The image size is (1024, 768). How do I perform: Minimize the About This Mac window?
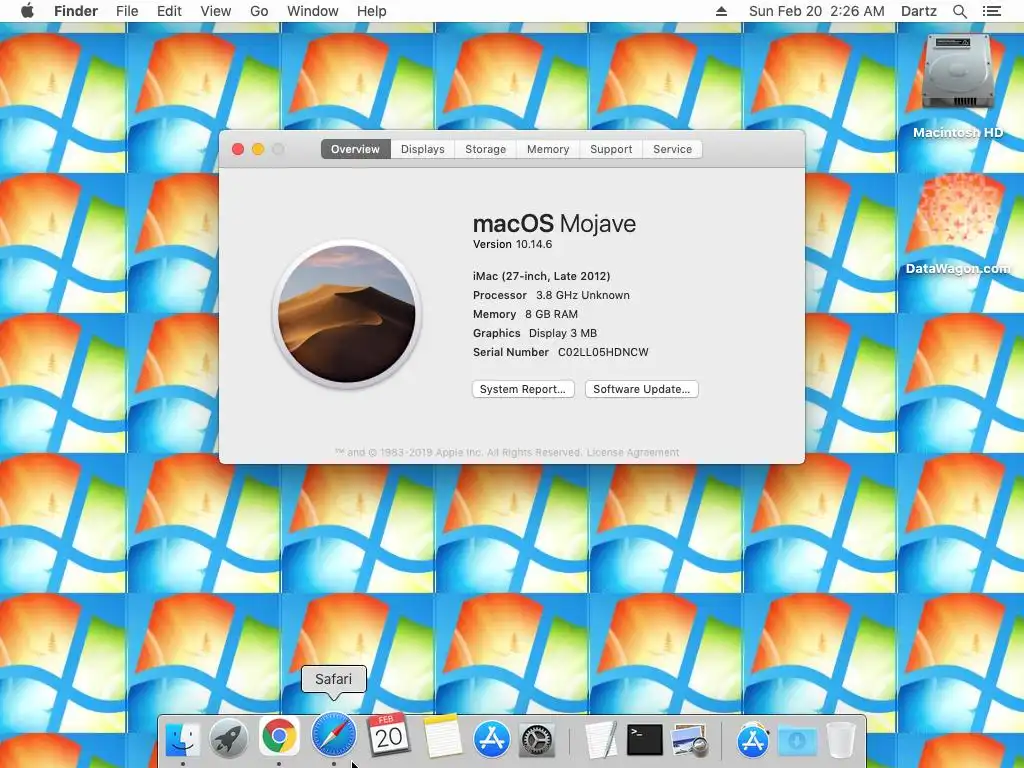click(x=258, y=150)
